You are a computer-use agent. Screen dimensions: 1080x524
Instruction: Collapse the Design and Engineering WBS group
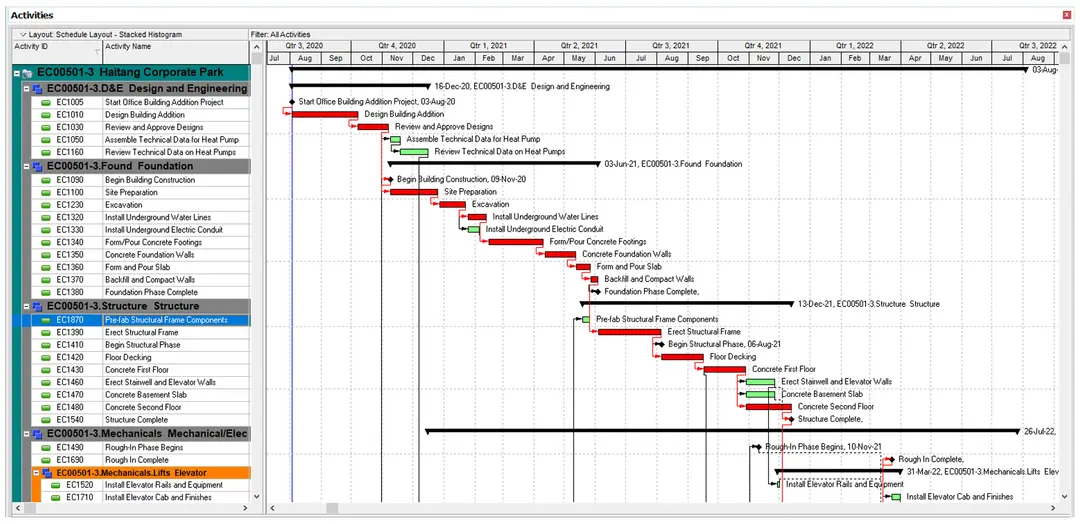26,89
